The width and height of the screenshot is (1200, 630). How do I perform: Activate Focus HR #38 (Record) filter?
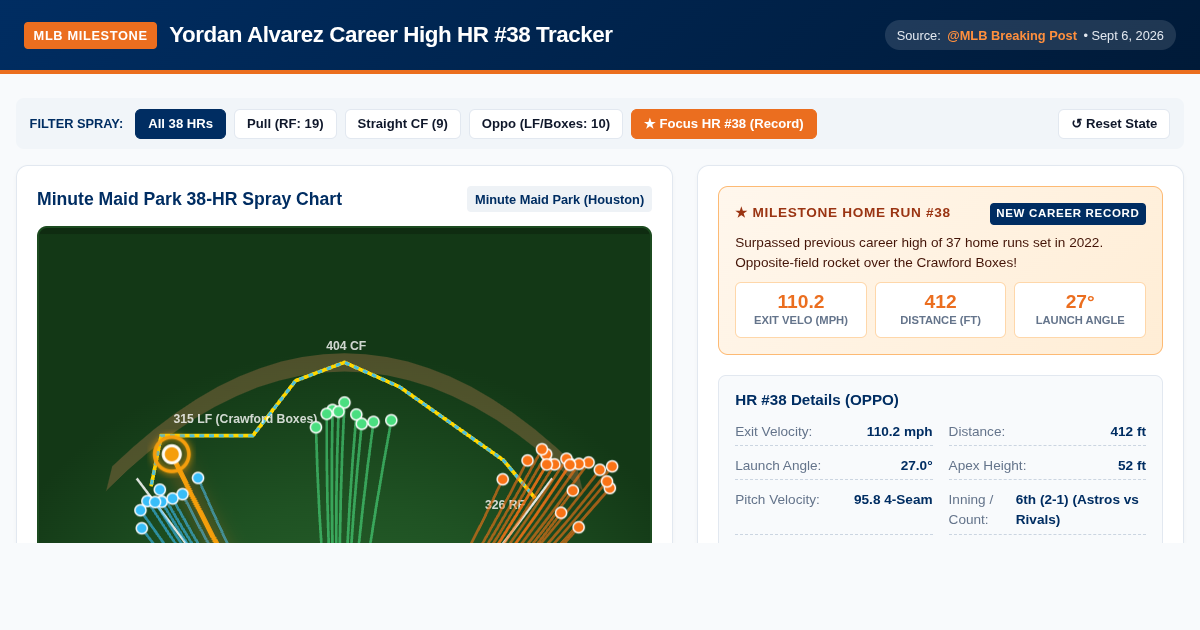click(724, 124)
